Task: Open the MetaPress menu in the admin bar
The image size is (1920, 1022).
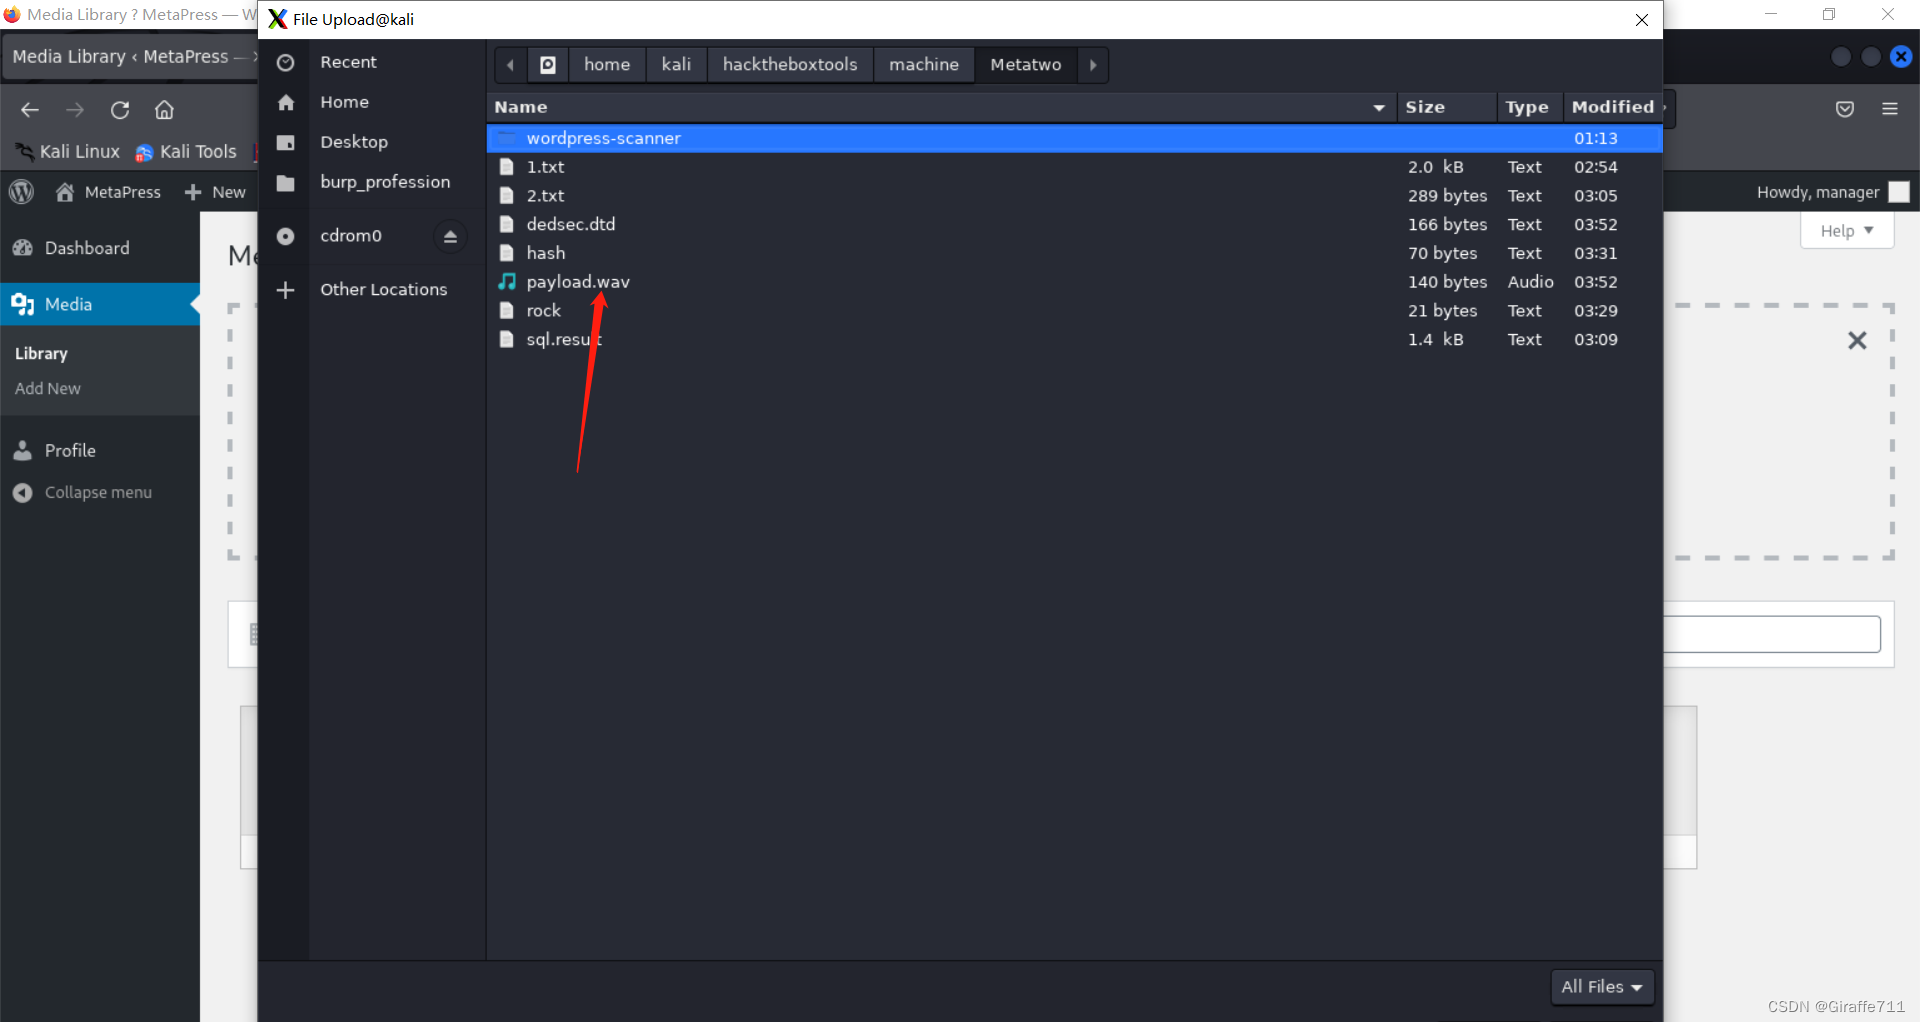Action: (108, 191)
